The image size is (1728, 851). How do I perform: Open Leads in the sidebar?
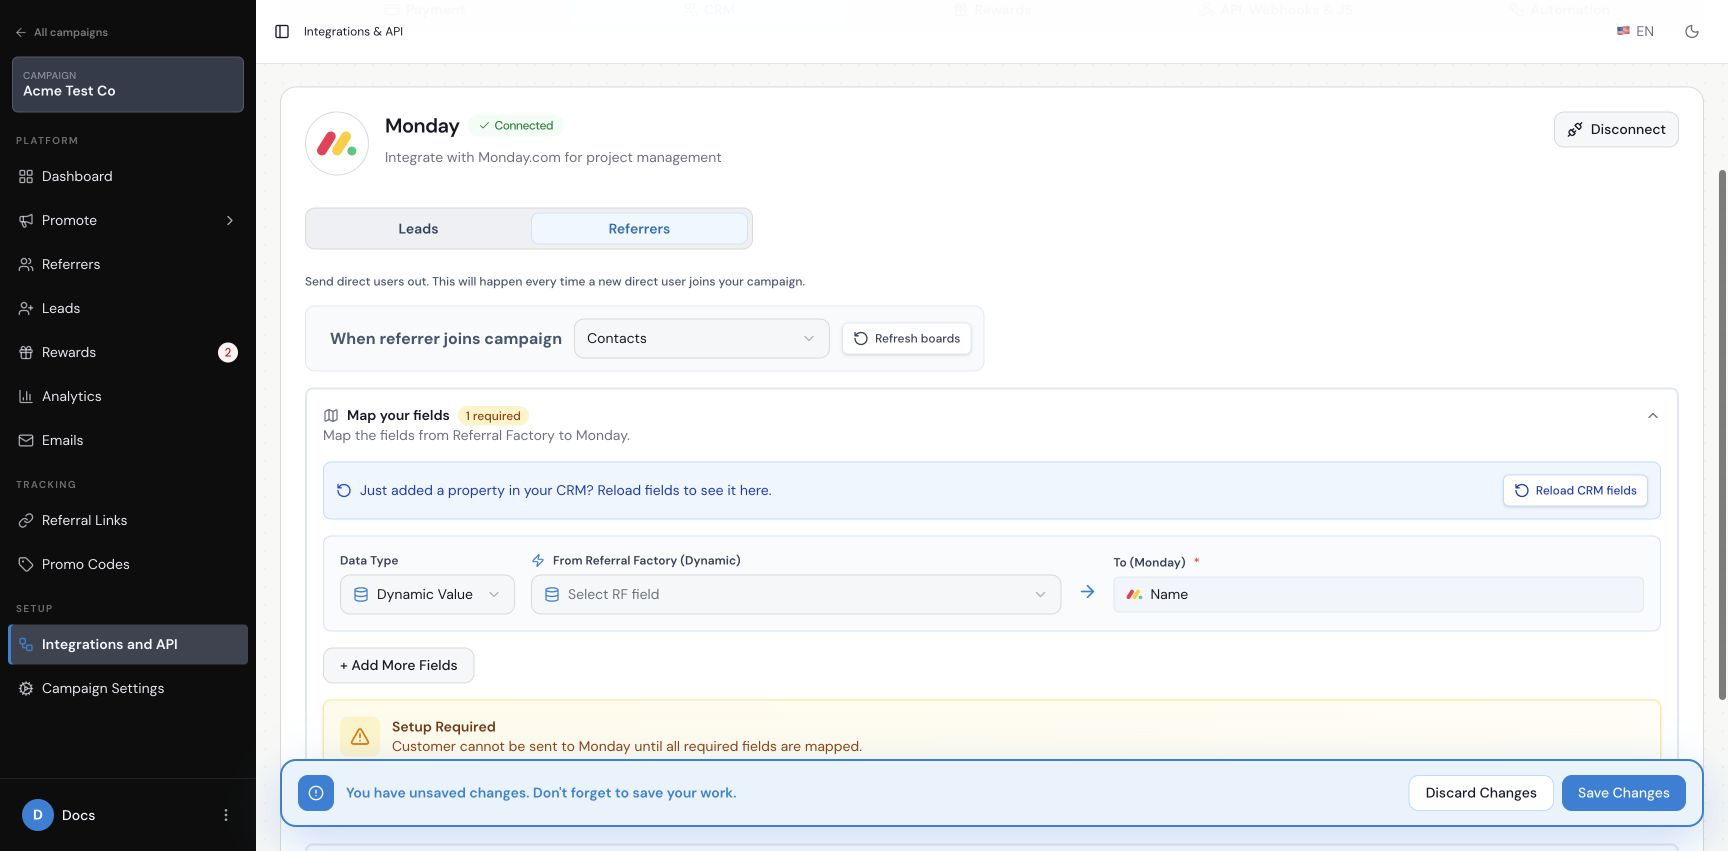click(128, 308)
